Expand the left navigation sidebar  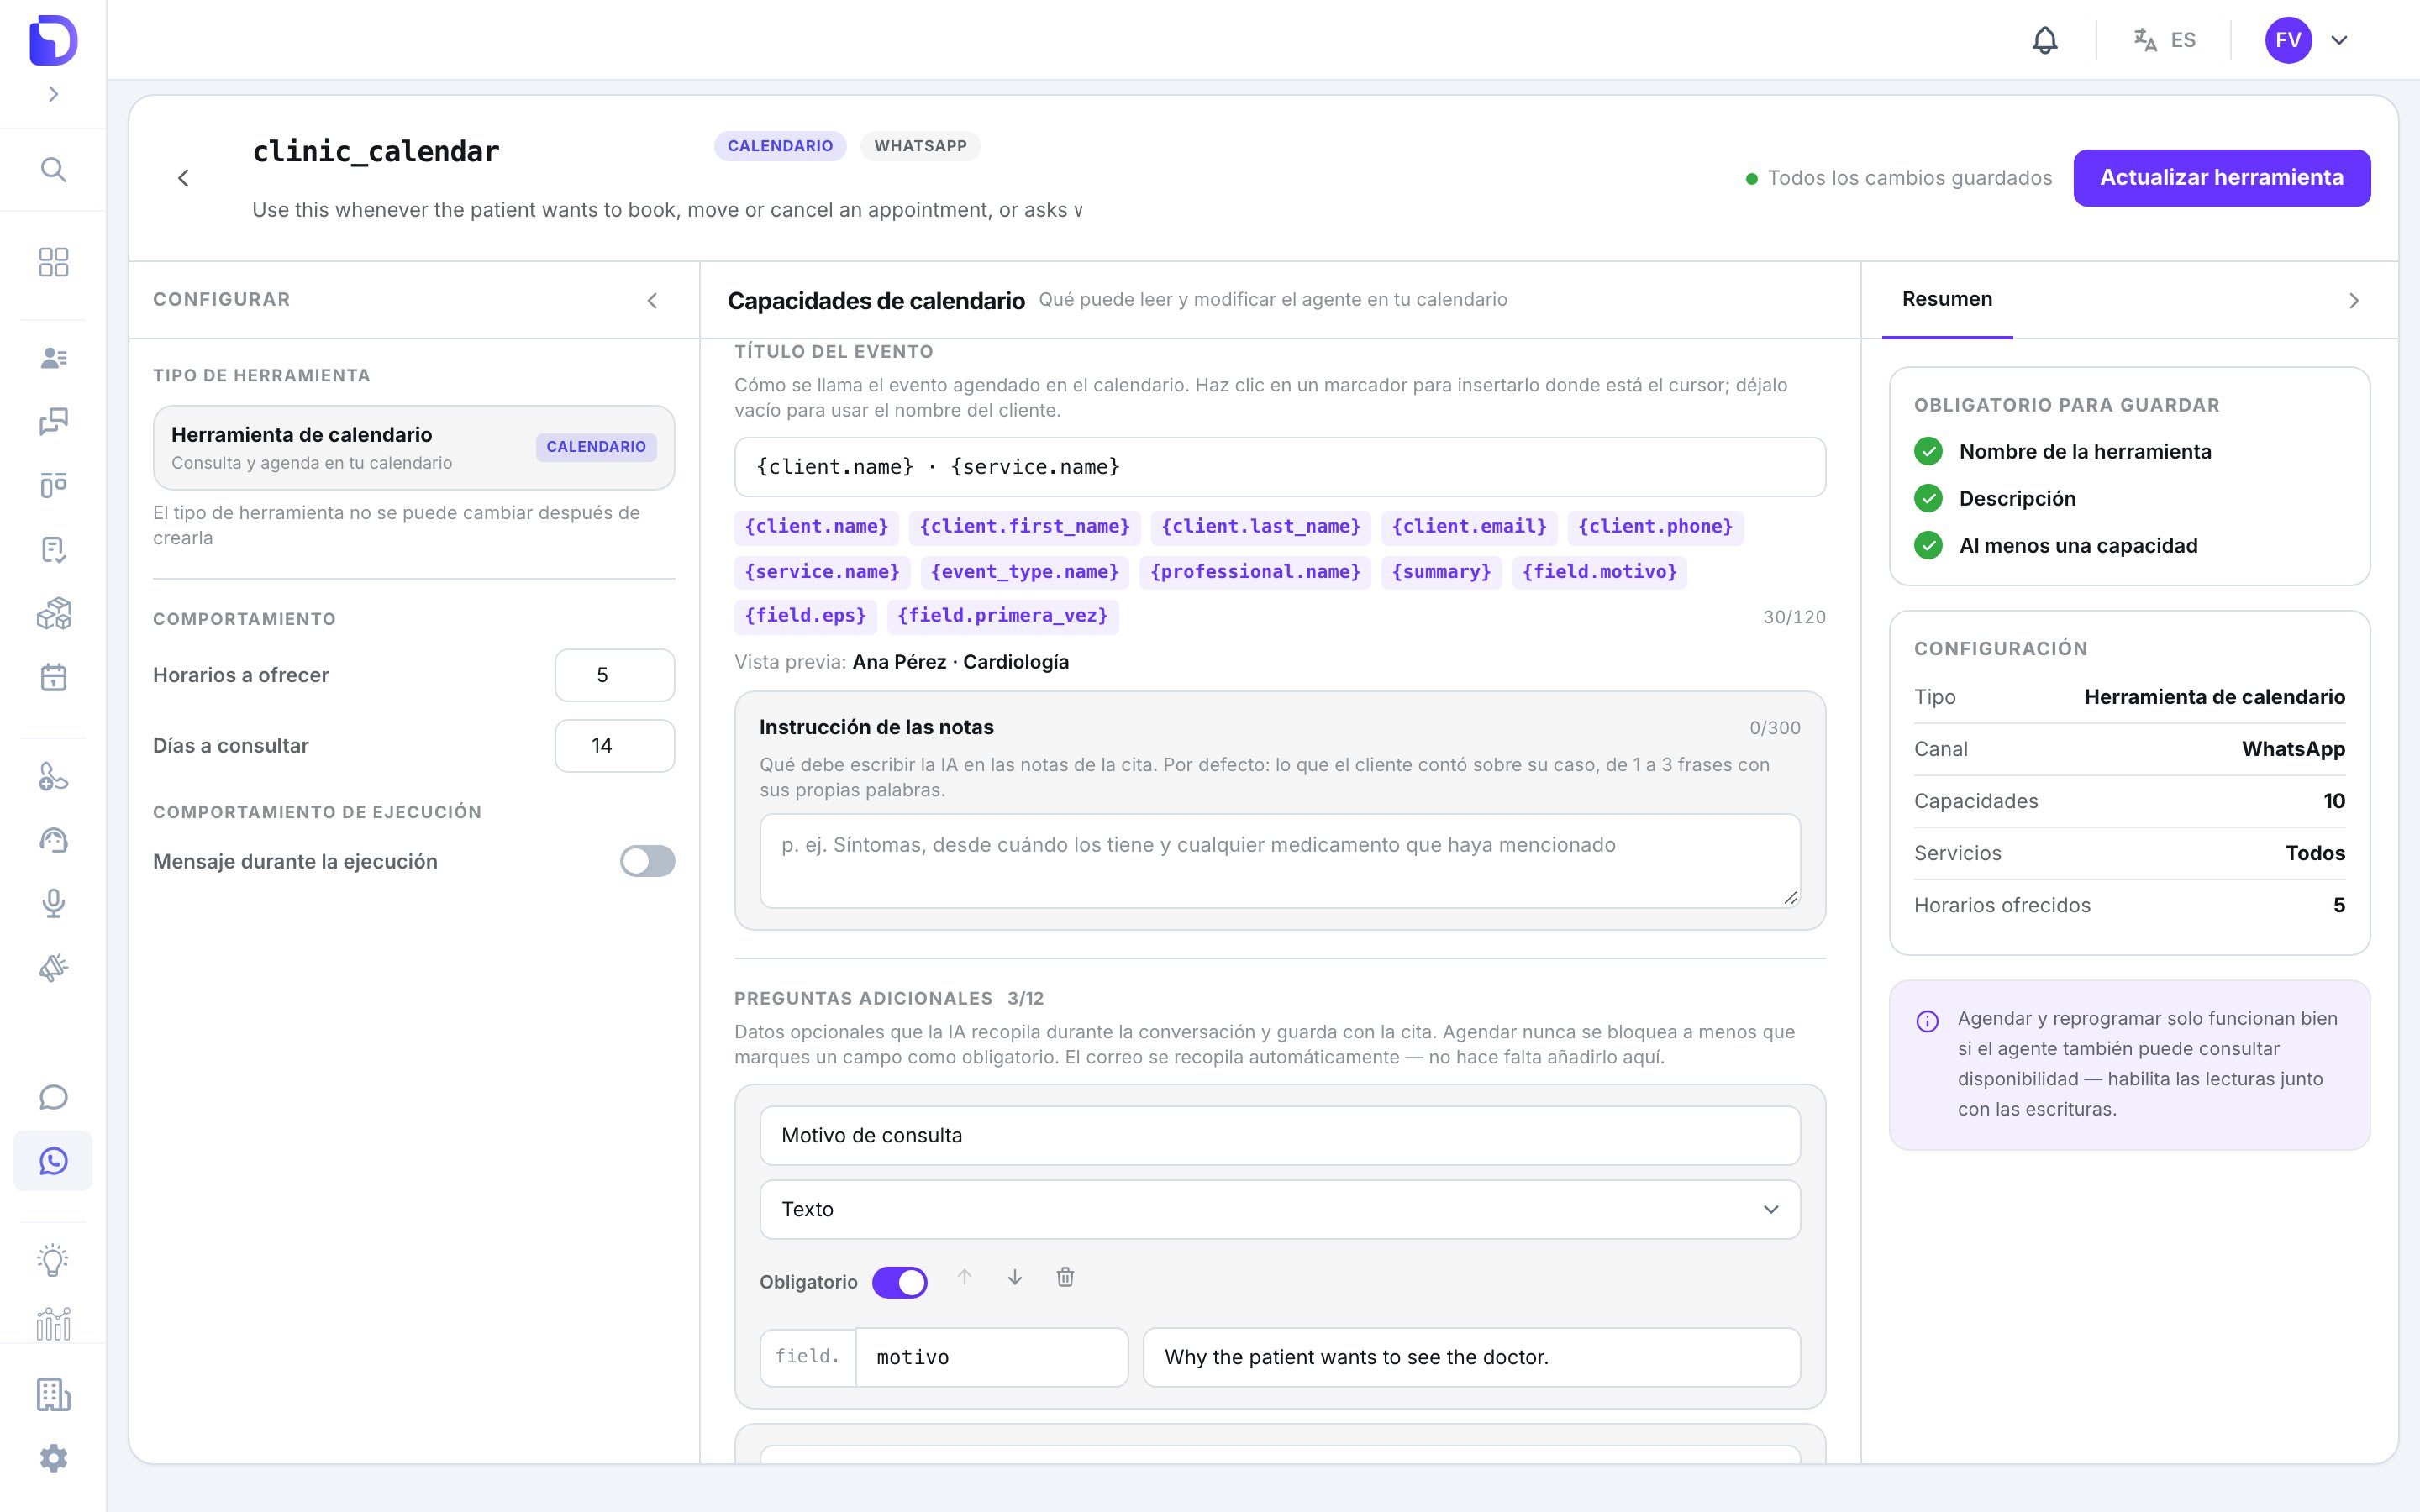54,94
